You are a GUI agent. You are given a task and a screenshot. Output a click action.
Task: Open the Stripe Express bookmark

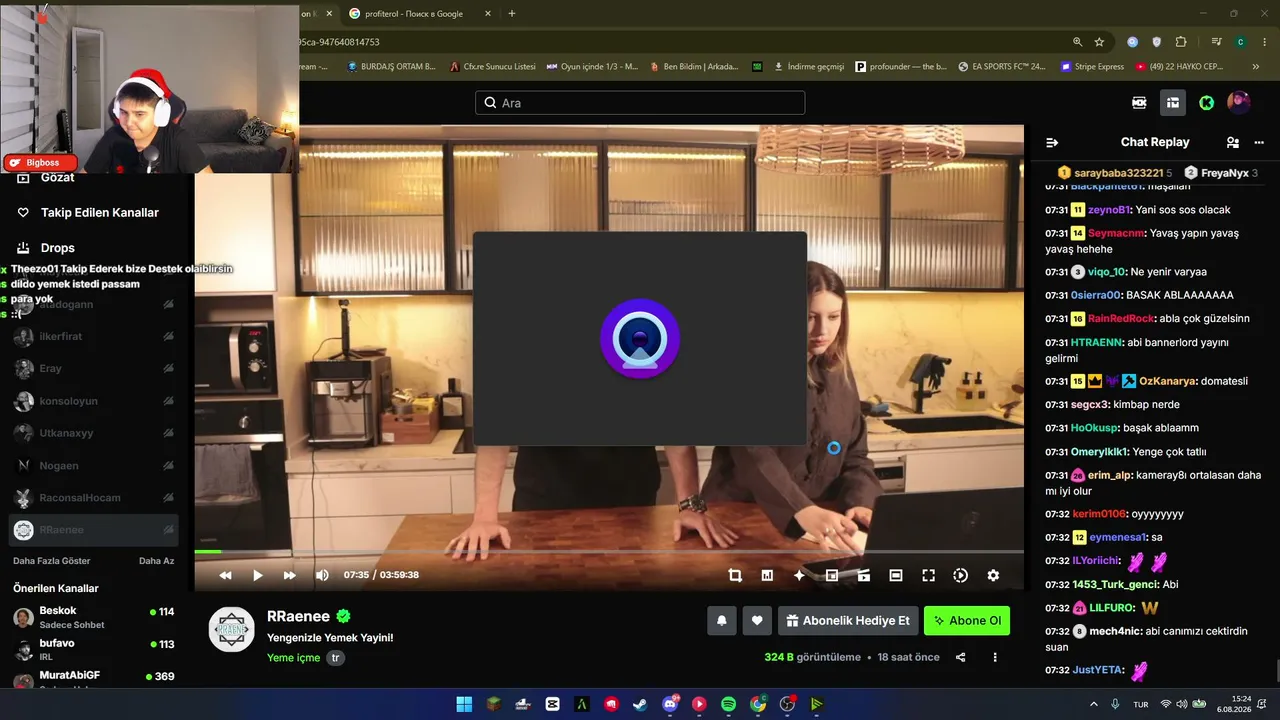pos(1090,67)
